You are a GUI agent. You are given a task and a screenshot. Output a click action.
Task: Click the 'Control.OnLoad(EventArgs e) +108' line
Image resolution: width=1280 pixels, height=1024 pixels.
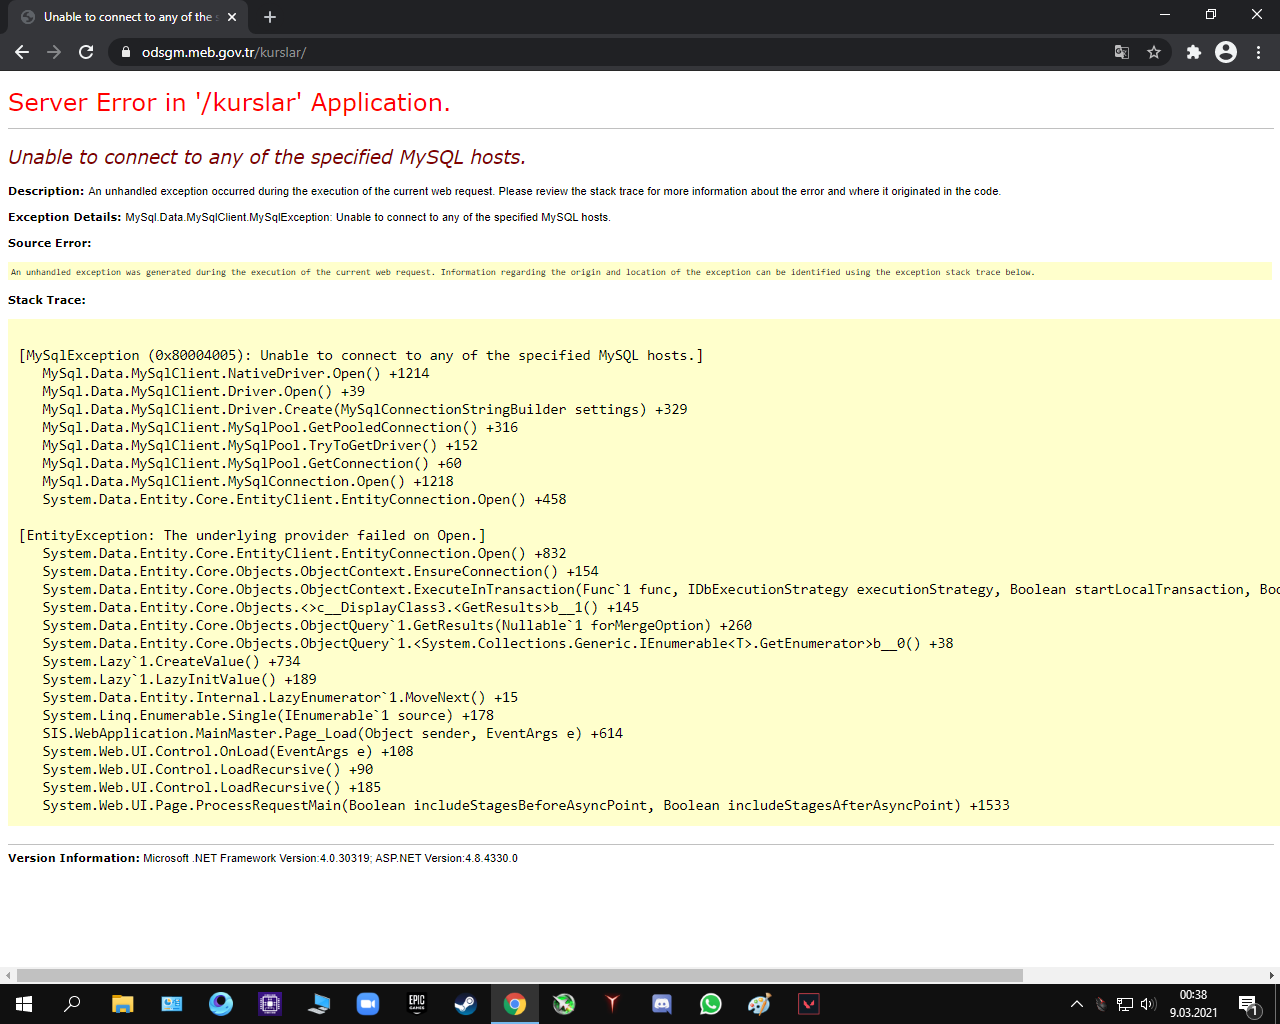228,751
